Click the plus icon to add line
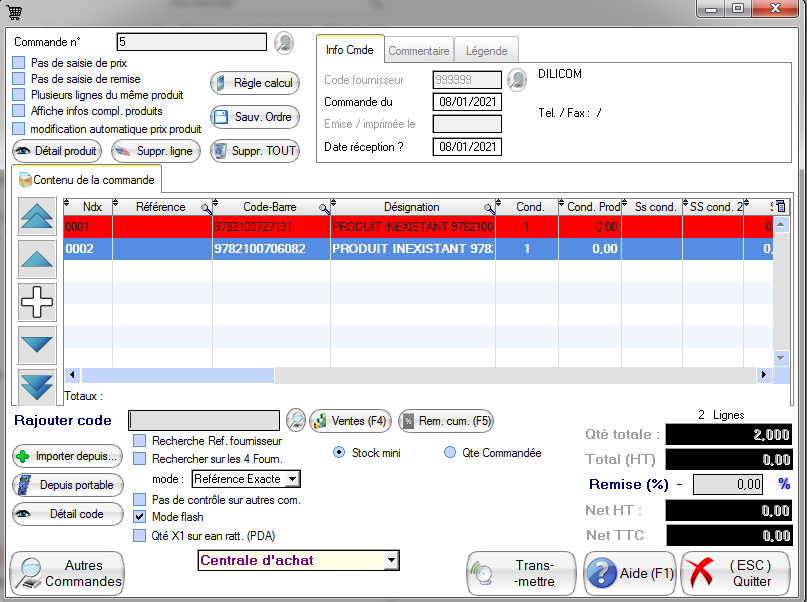The image size is (807, 602). click(x=38, y=300)
